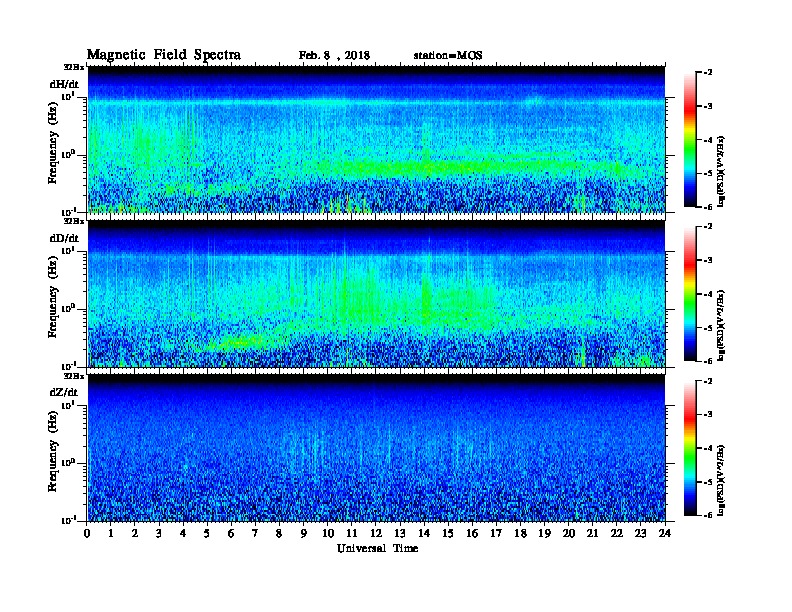
Task: Click hour '22' on the time axis
Action: (x=617, y=534)
